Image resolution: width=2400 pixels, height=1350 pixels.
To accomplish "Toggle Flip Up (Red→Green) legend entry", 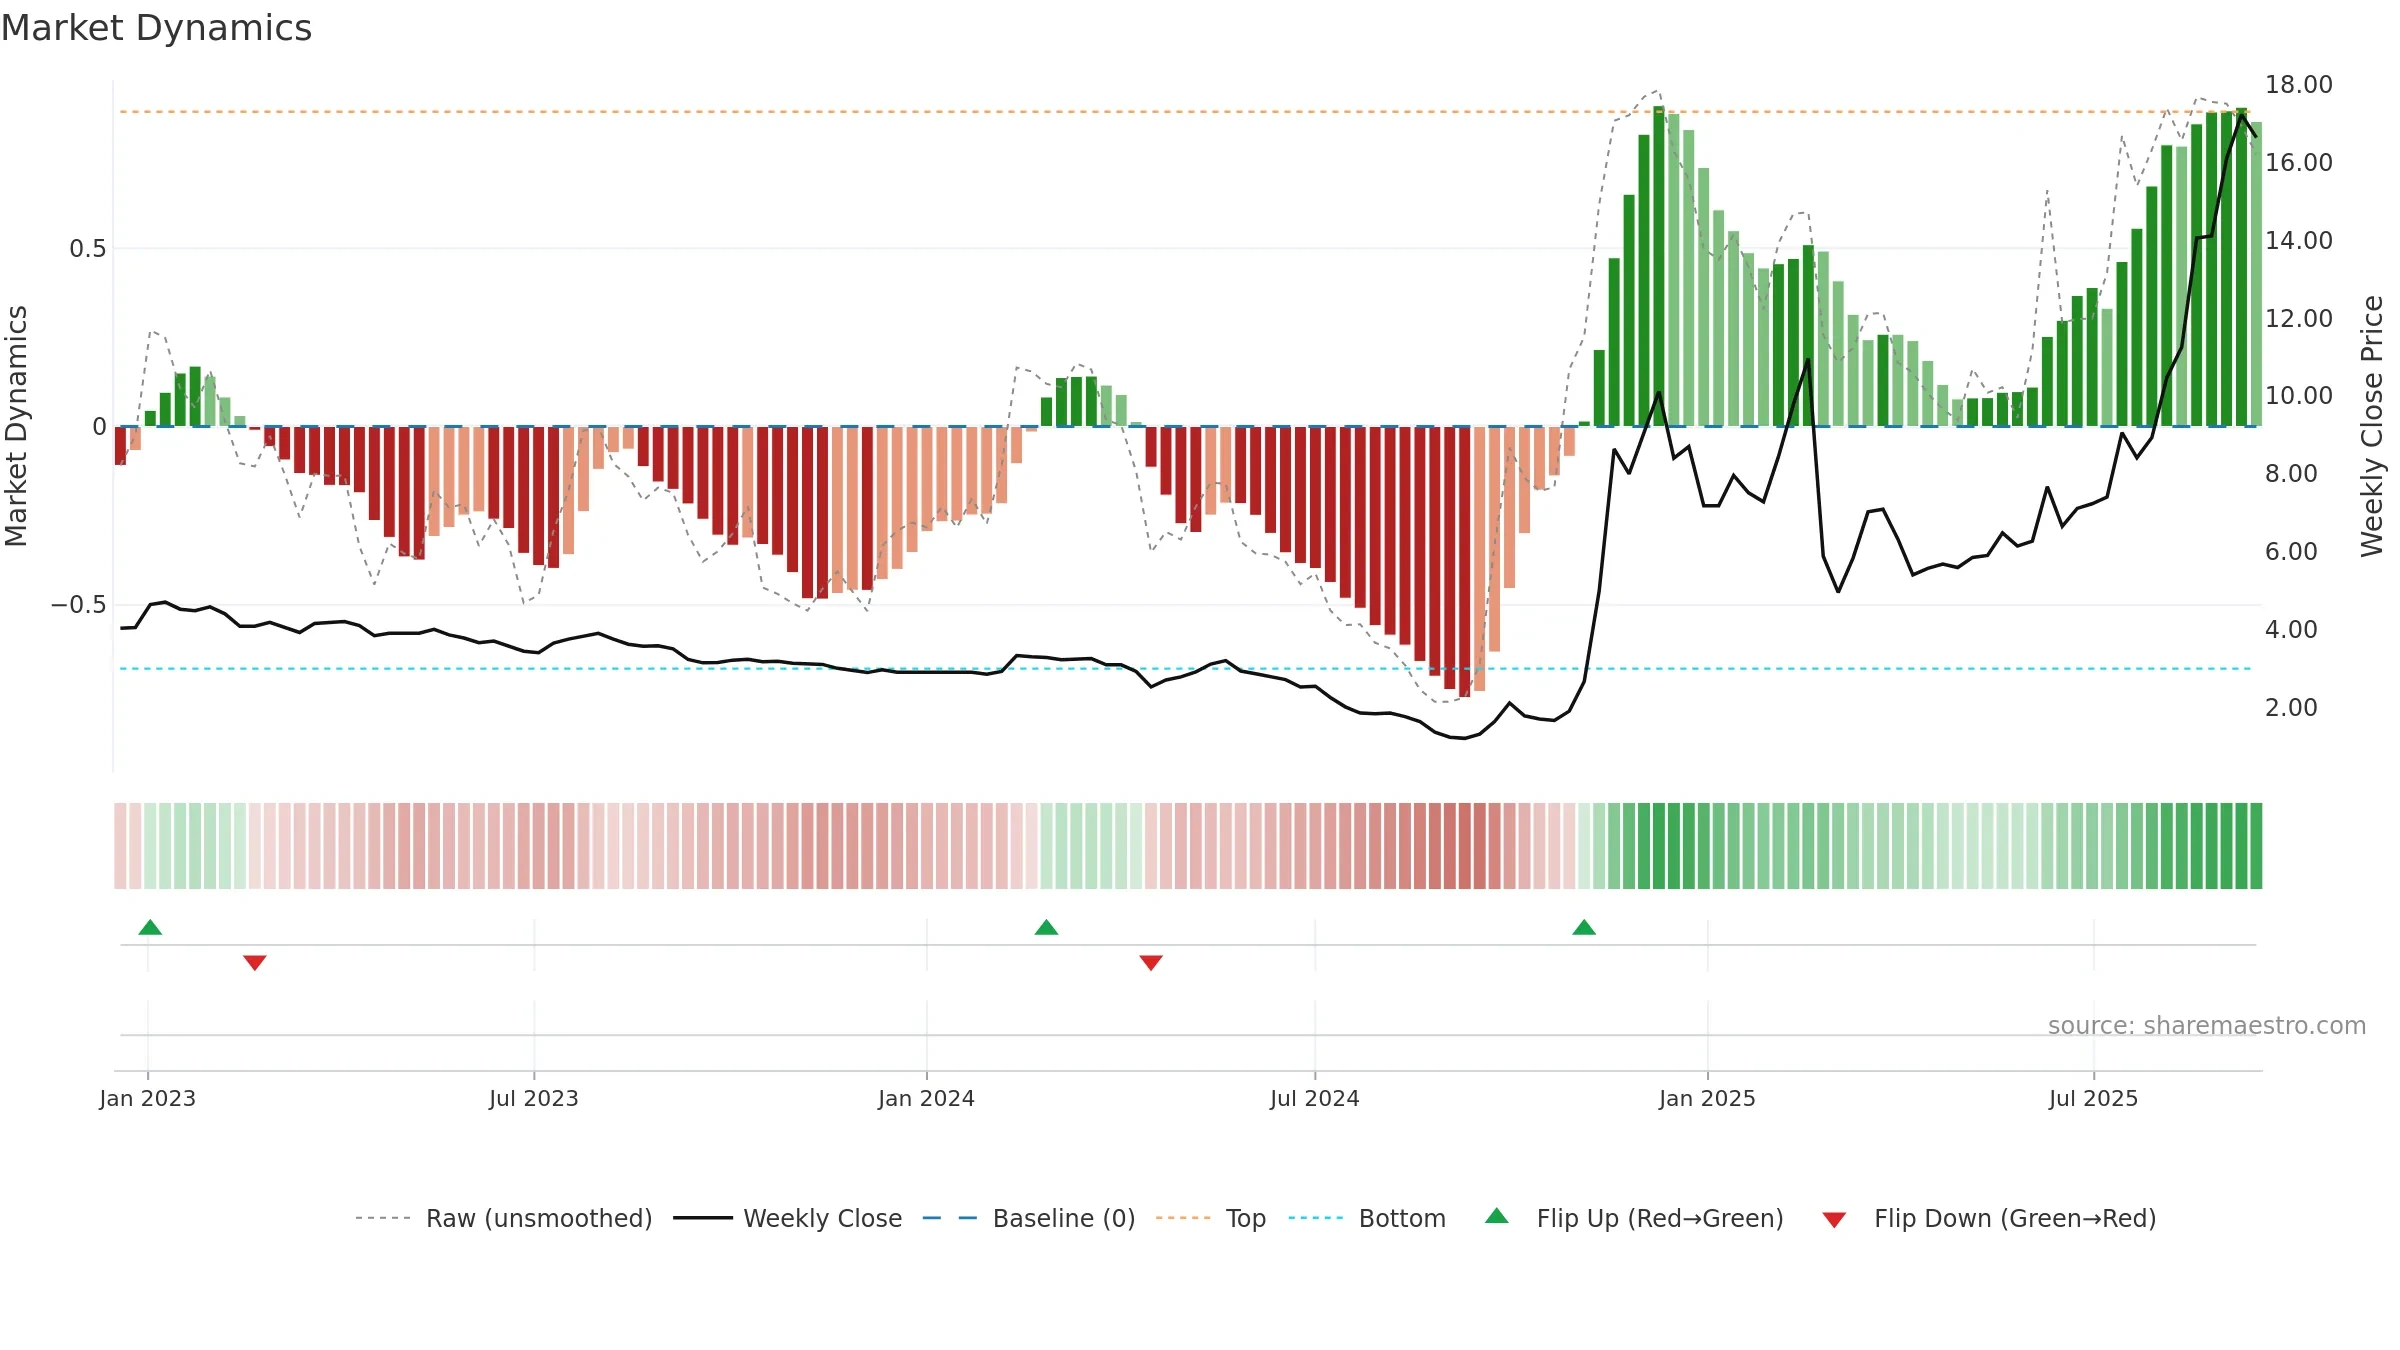I will [x=1634, y=1218].
